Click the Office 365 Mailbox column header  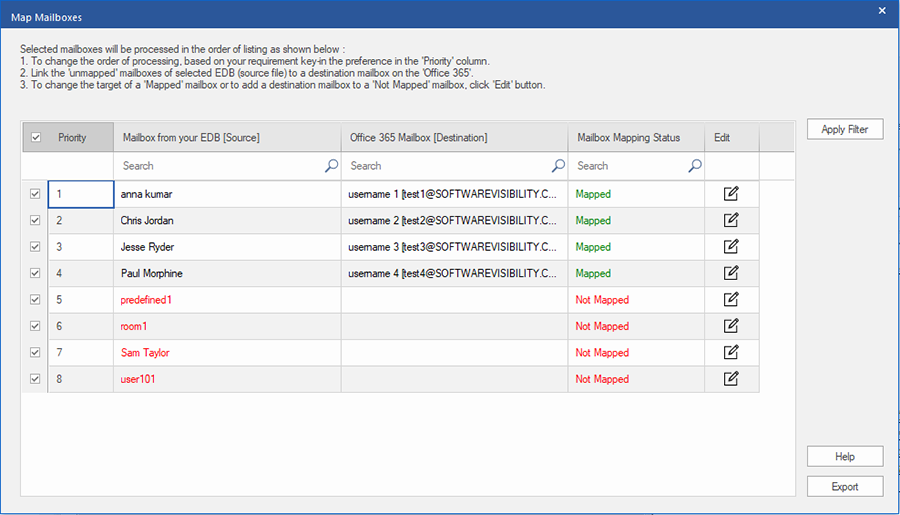(x=455, y=138)
